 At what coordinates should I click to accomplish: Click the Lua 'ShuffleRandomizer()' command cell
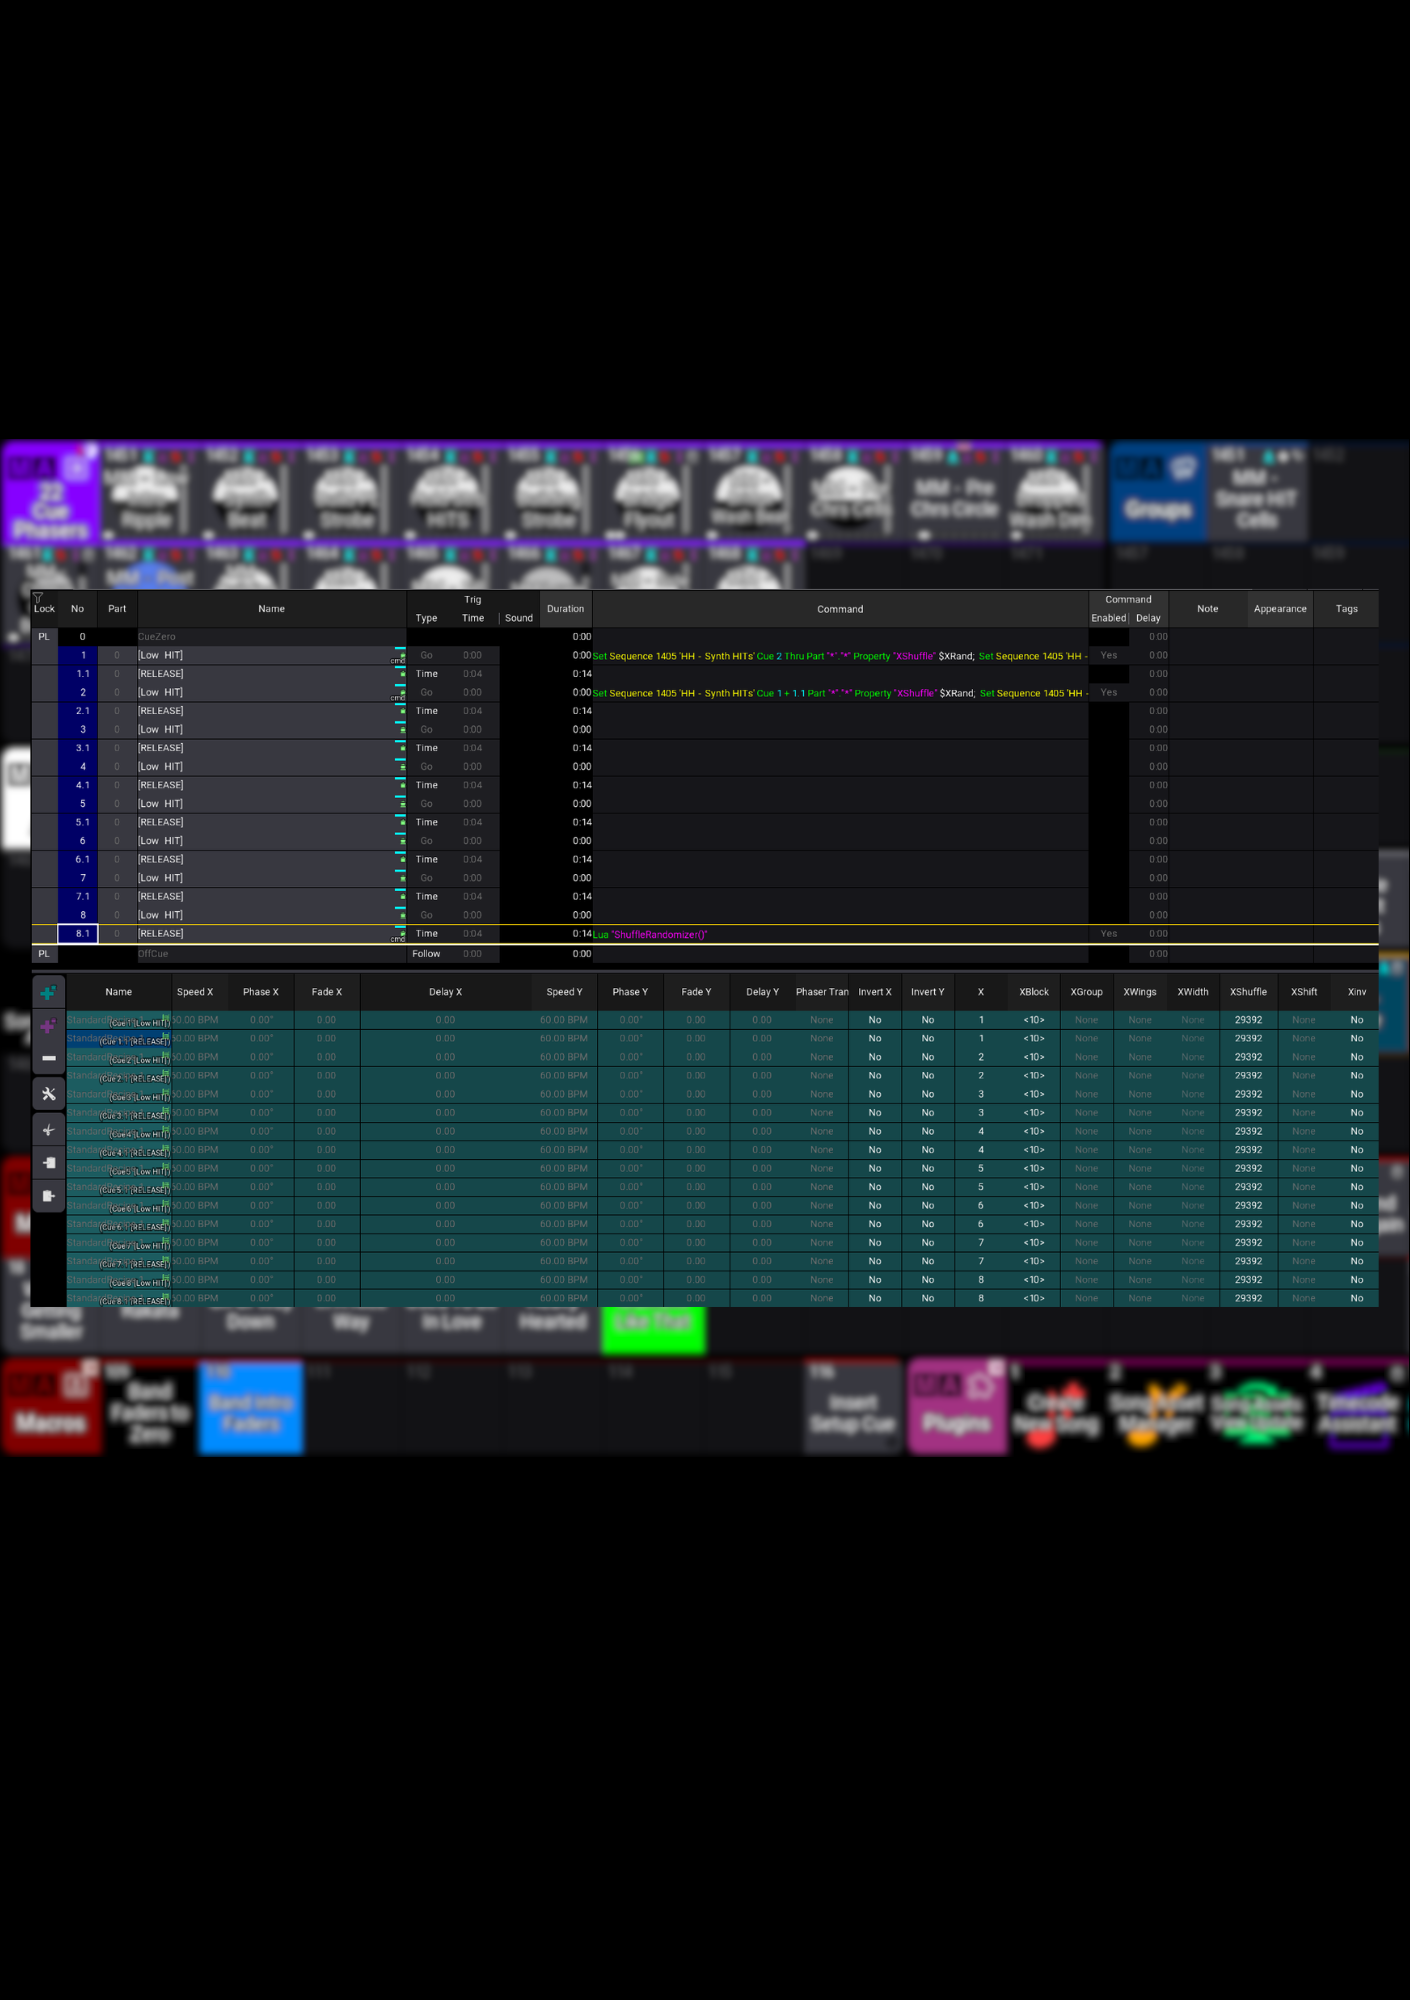click(x=840, y=935)
